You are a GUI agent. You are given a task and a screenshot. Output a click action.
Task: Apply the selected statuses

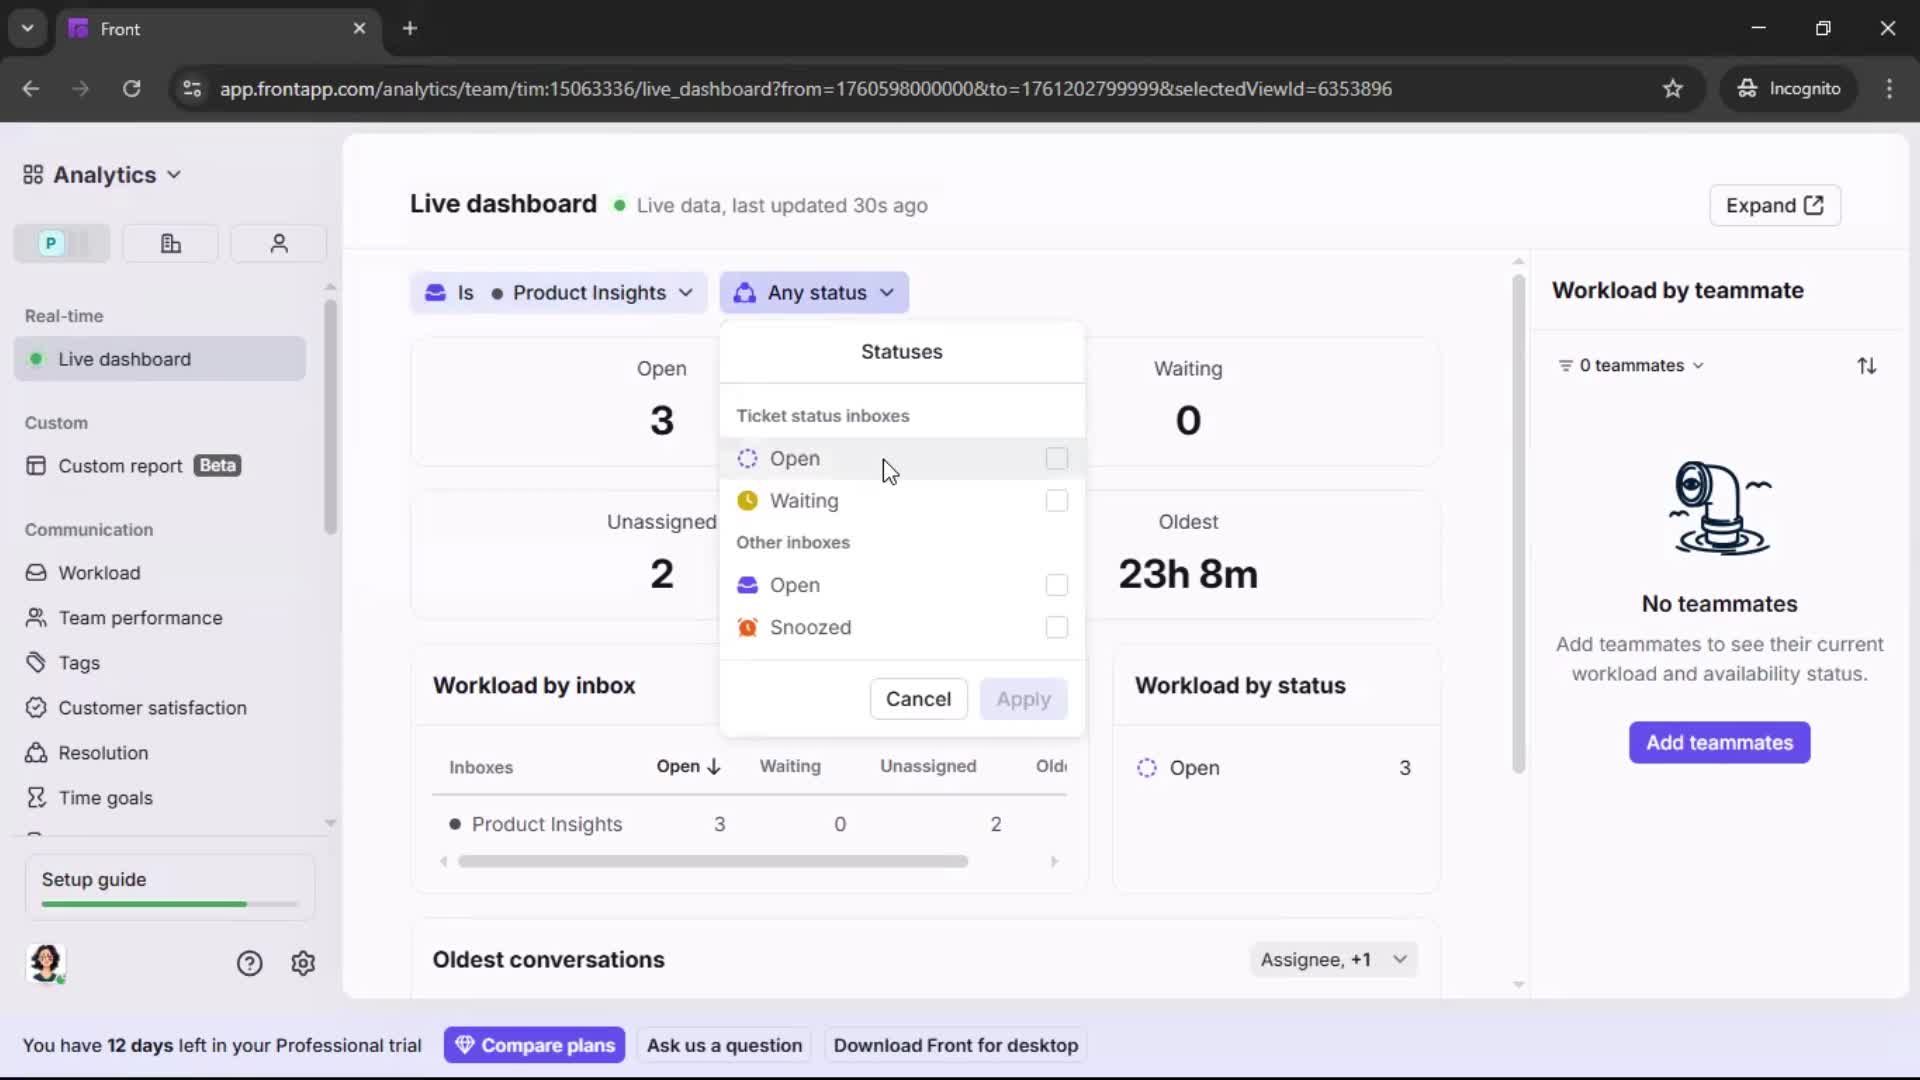(x=1024, y=698)
